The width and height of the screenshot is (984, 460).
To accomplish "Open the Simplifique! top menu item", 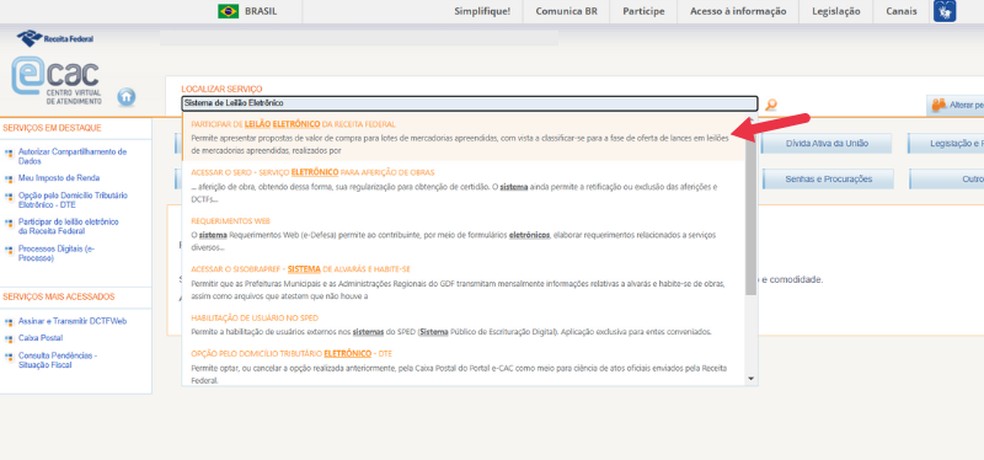I will pos(483,11).
